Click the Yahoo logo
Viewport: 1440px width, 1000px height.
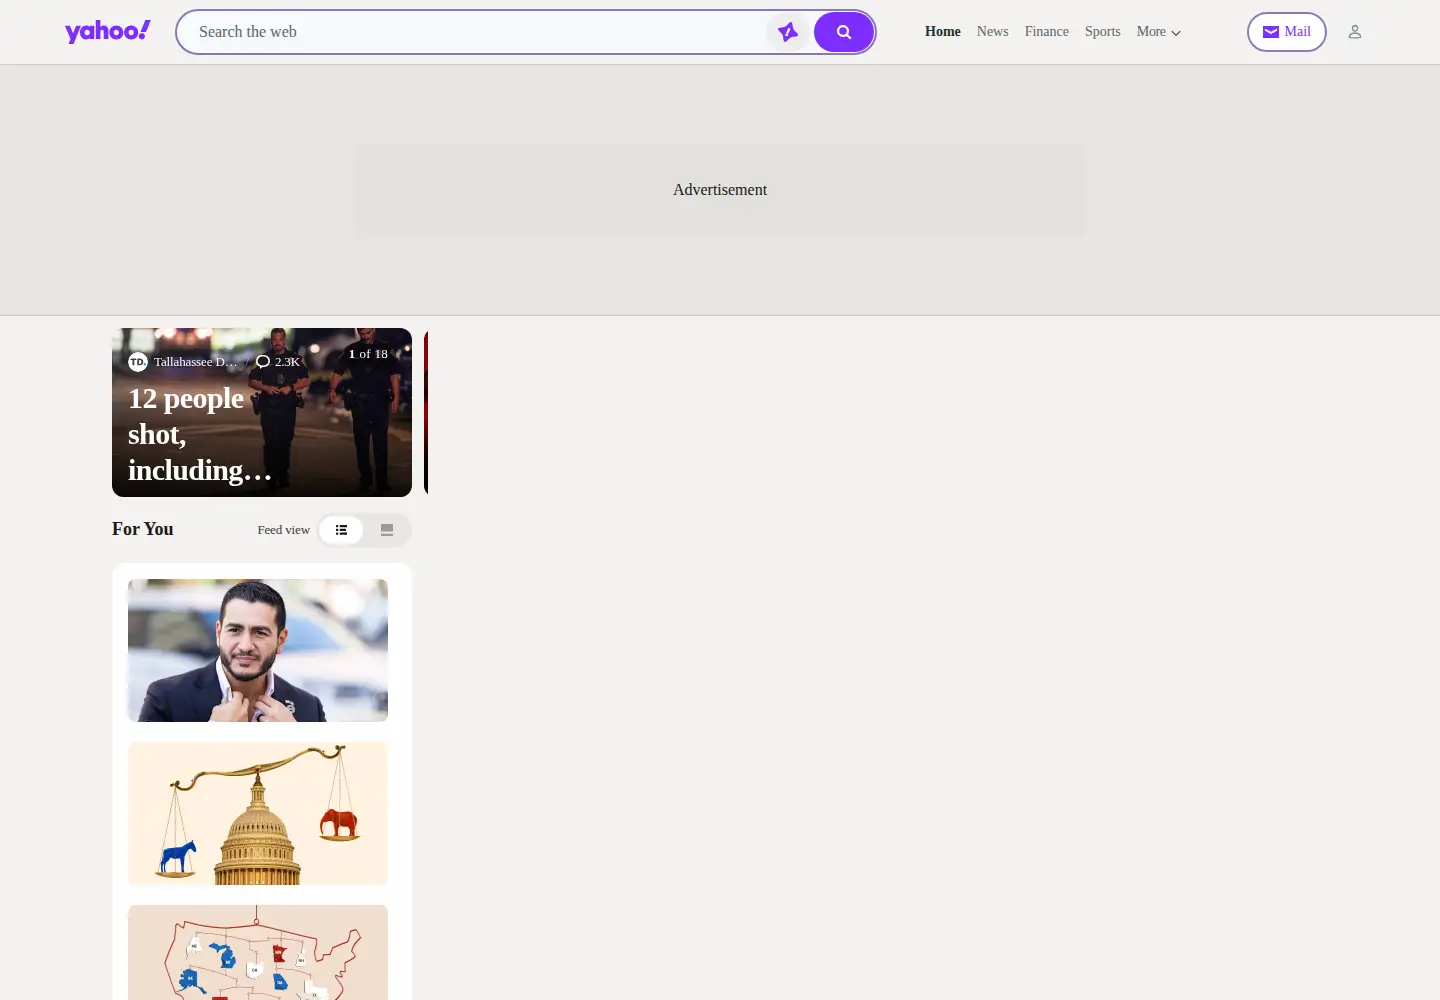pos(108,31)
